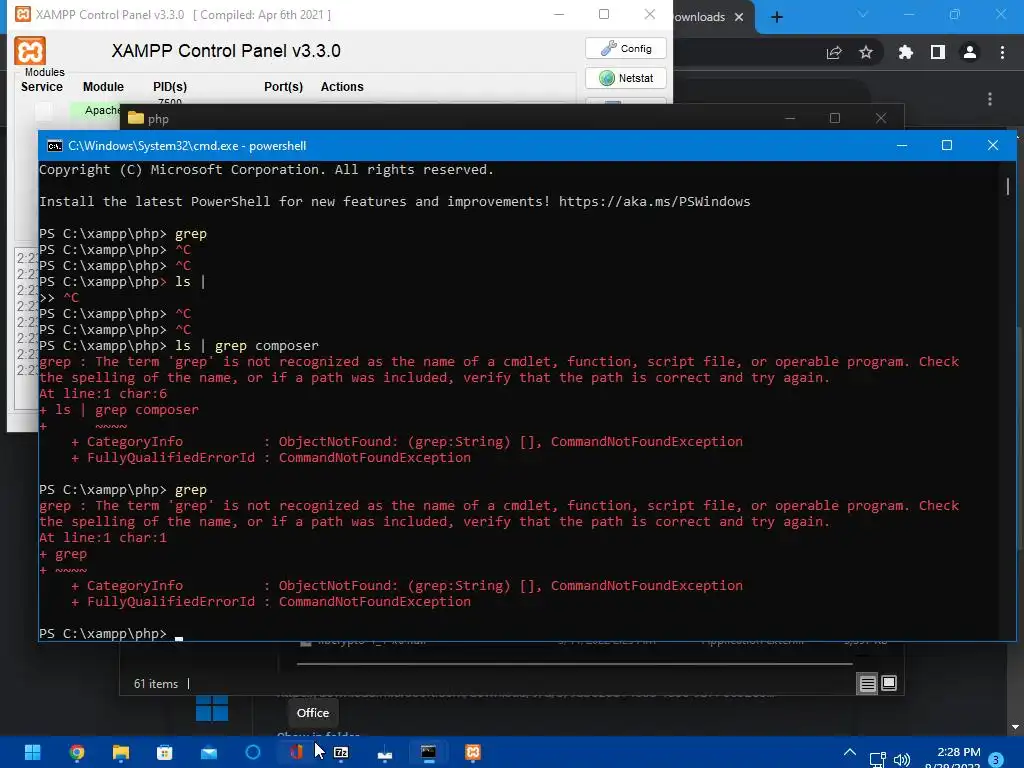Open notification center badge showing 3
Image resolution: width=1024 pixels, height=768 pixels.
click(997, 759)
